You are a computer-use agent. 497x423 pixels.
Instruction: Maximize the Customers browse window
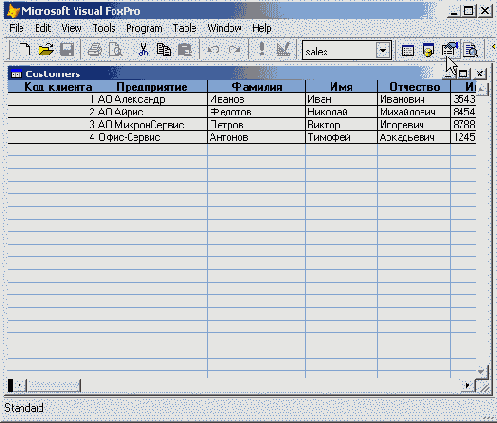(x=463, y=74)
